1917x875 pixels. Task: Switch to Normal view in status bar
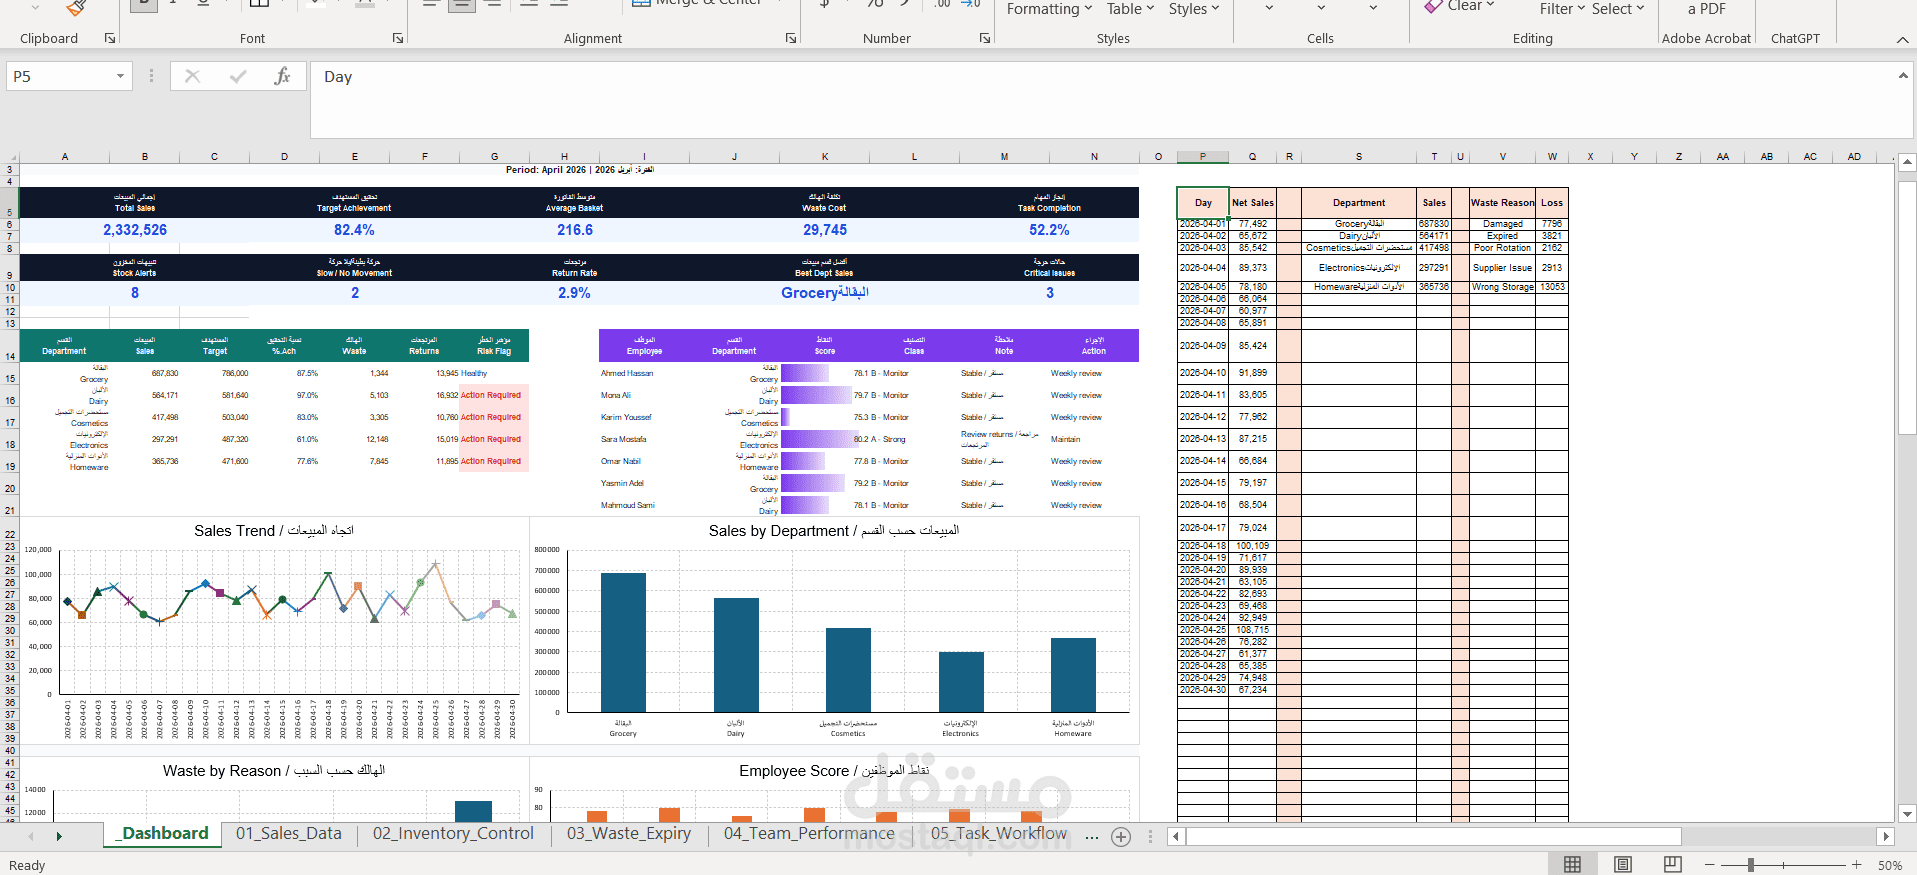click(x=1572, y=864)
